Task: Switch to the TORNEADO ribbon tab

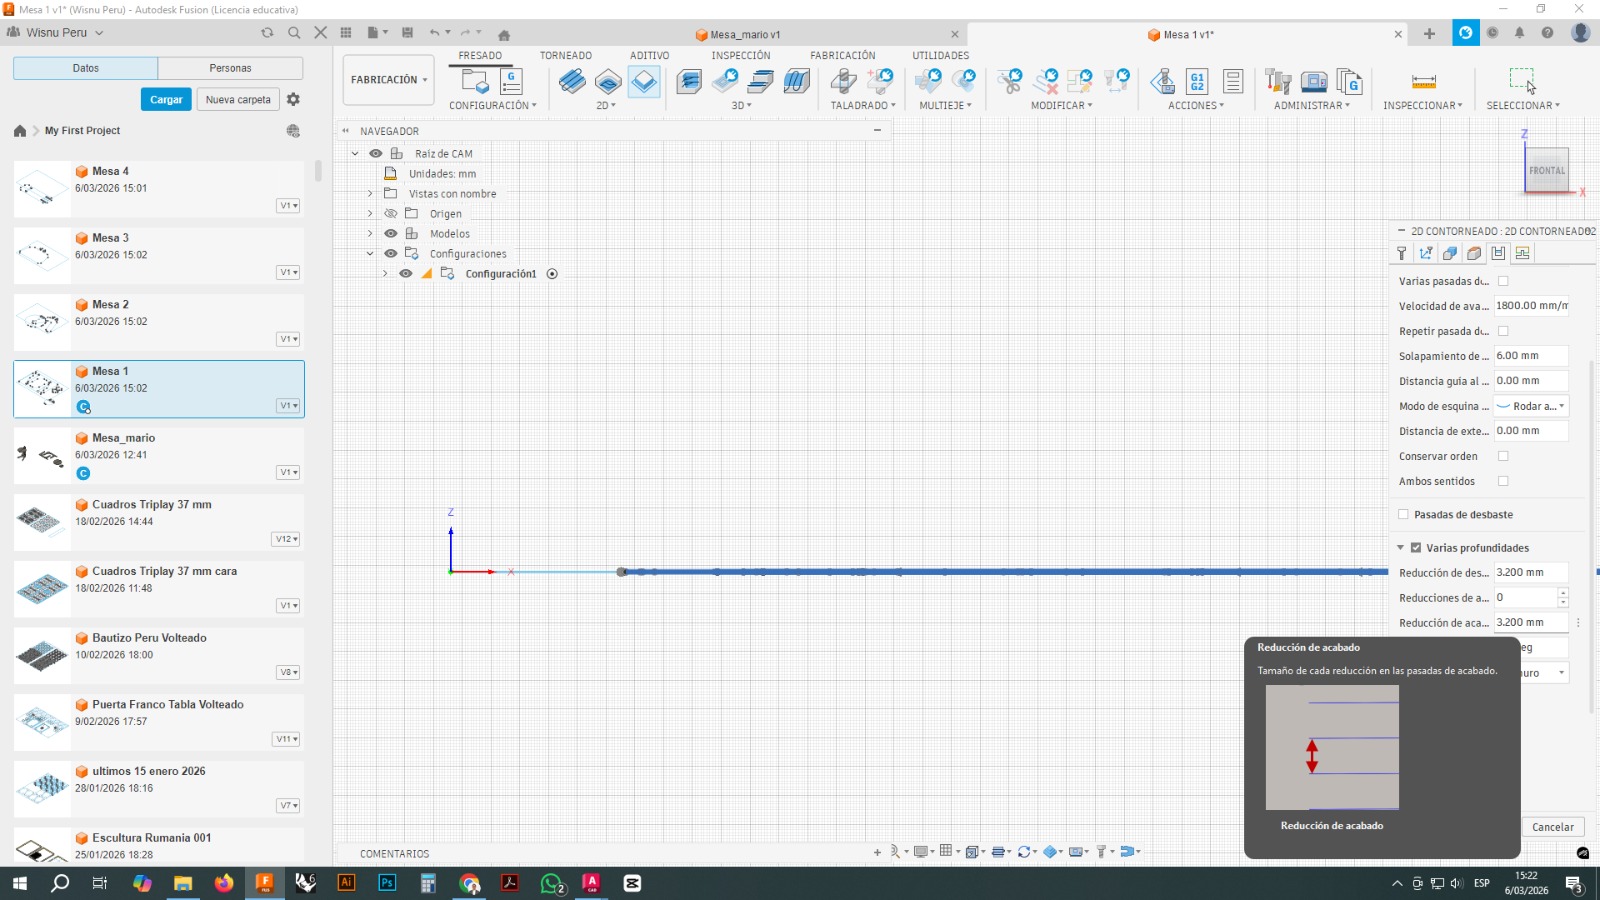Action: coord(565,55)
